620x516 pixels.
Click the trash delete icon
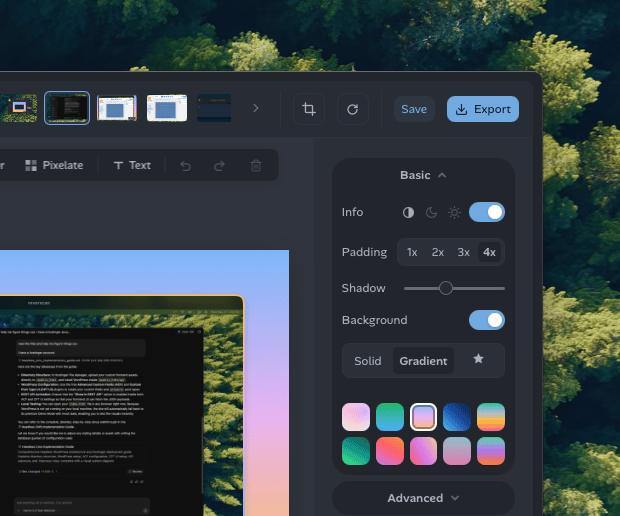pos(256,166)
